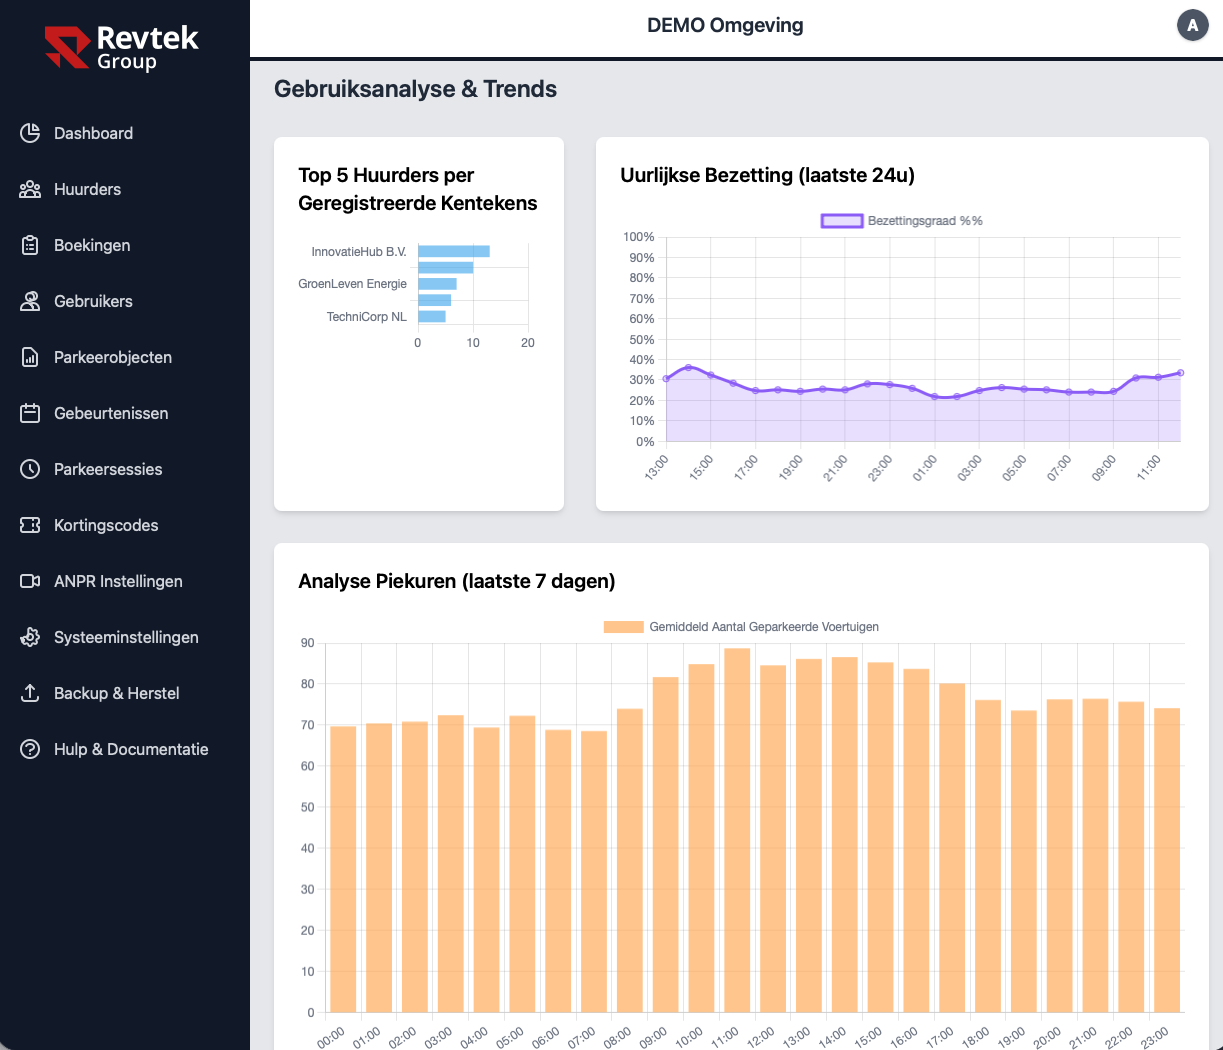Viewport: 1223px width, 1050px height.
Task: Click the Huurders people icon in sidebar
Action: (28, 189)
